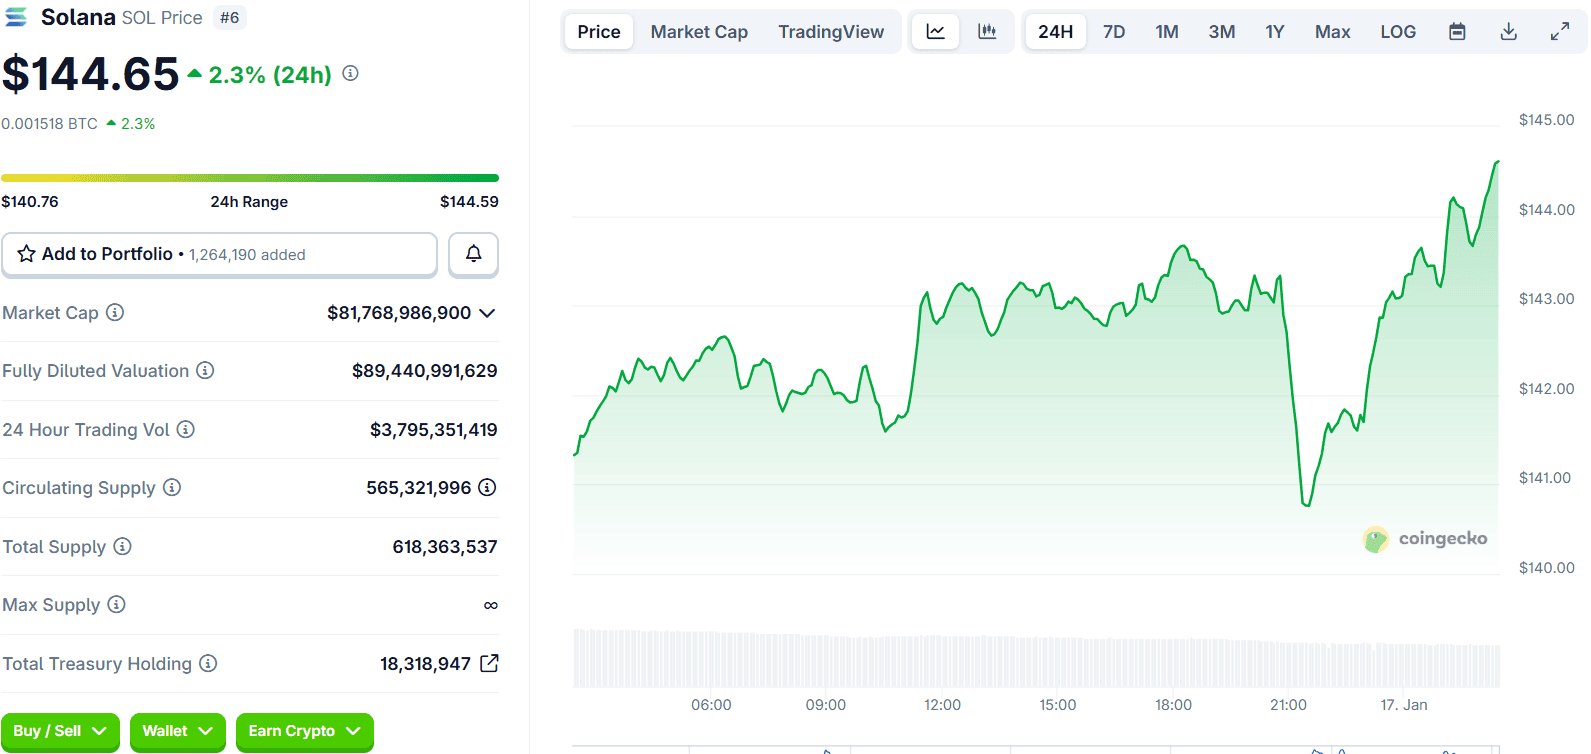The height and width of the screenshot is (754, 1591).
Task: Expand the Market Cap value chevron
Action: (487, 313)
